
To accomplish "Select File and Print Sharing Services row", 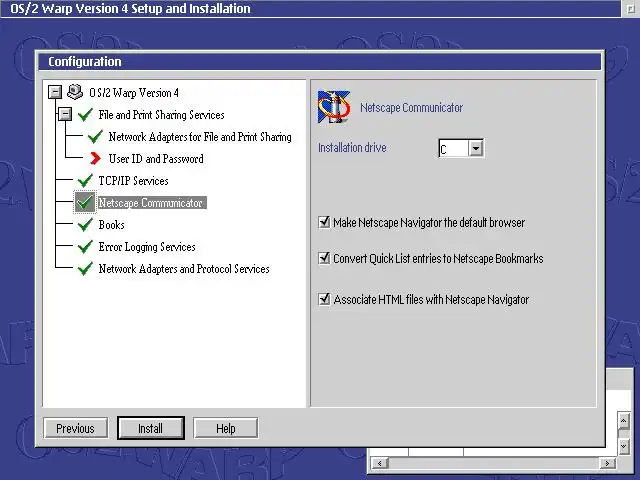I will (162, 115).
